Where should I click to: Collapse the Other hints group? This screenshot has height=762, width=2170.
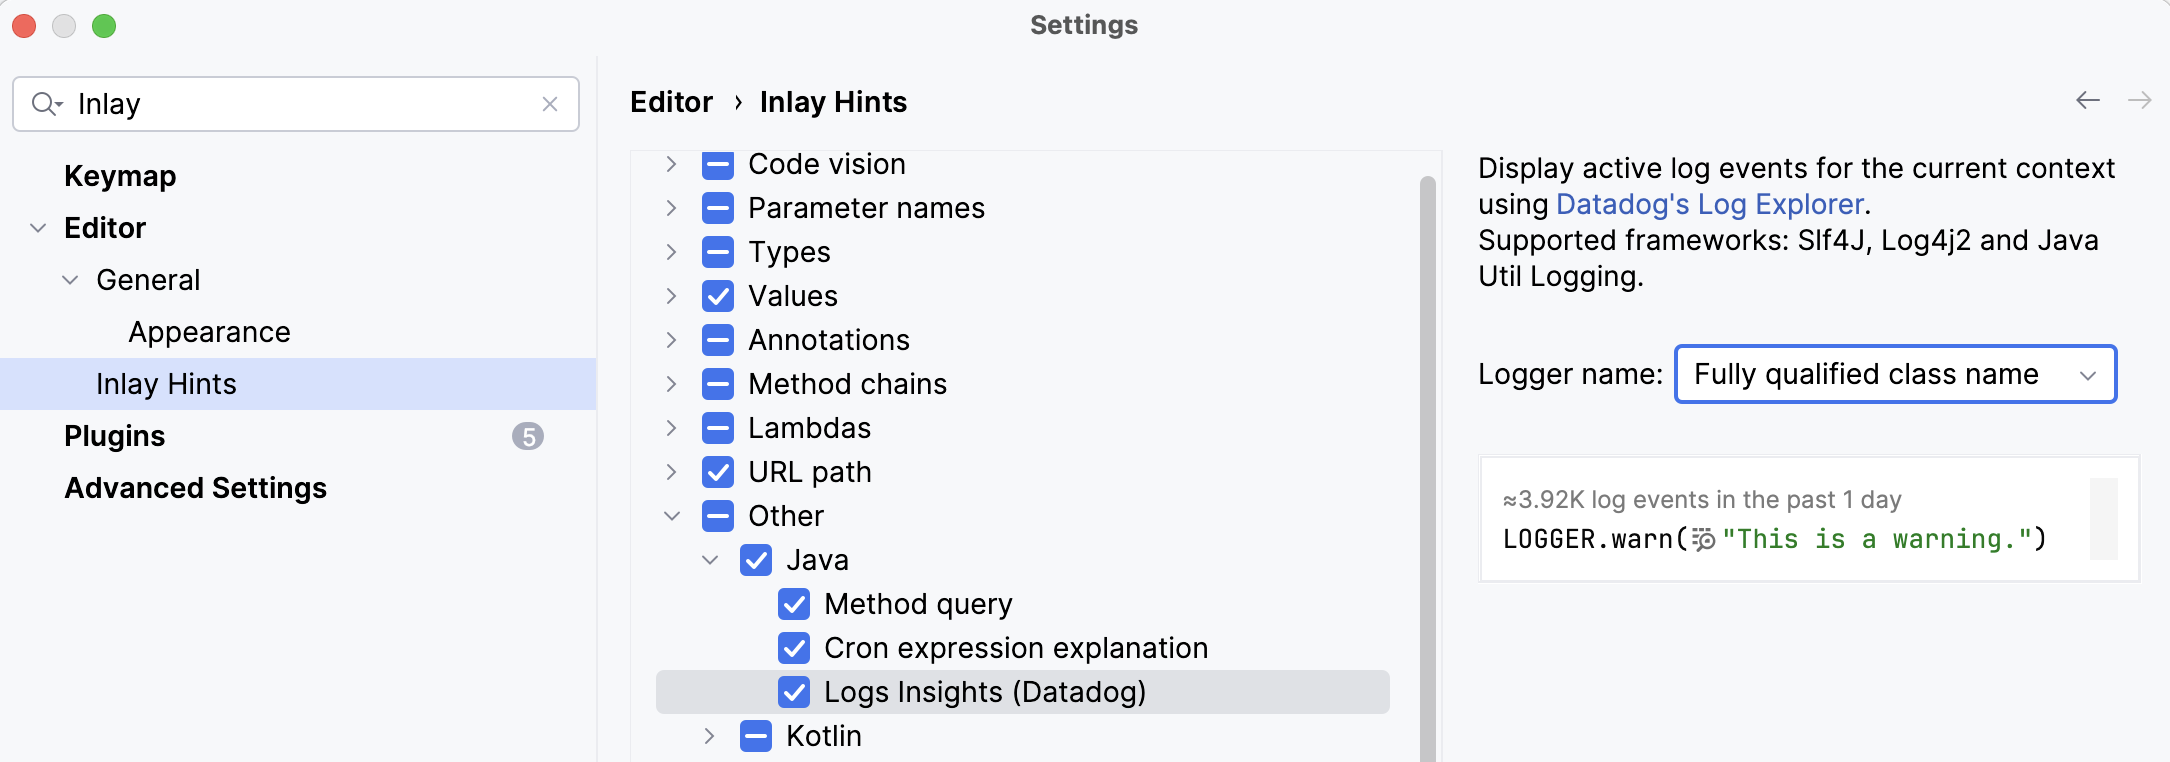[x=672, y=516]
